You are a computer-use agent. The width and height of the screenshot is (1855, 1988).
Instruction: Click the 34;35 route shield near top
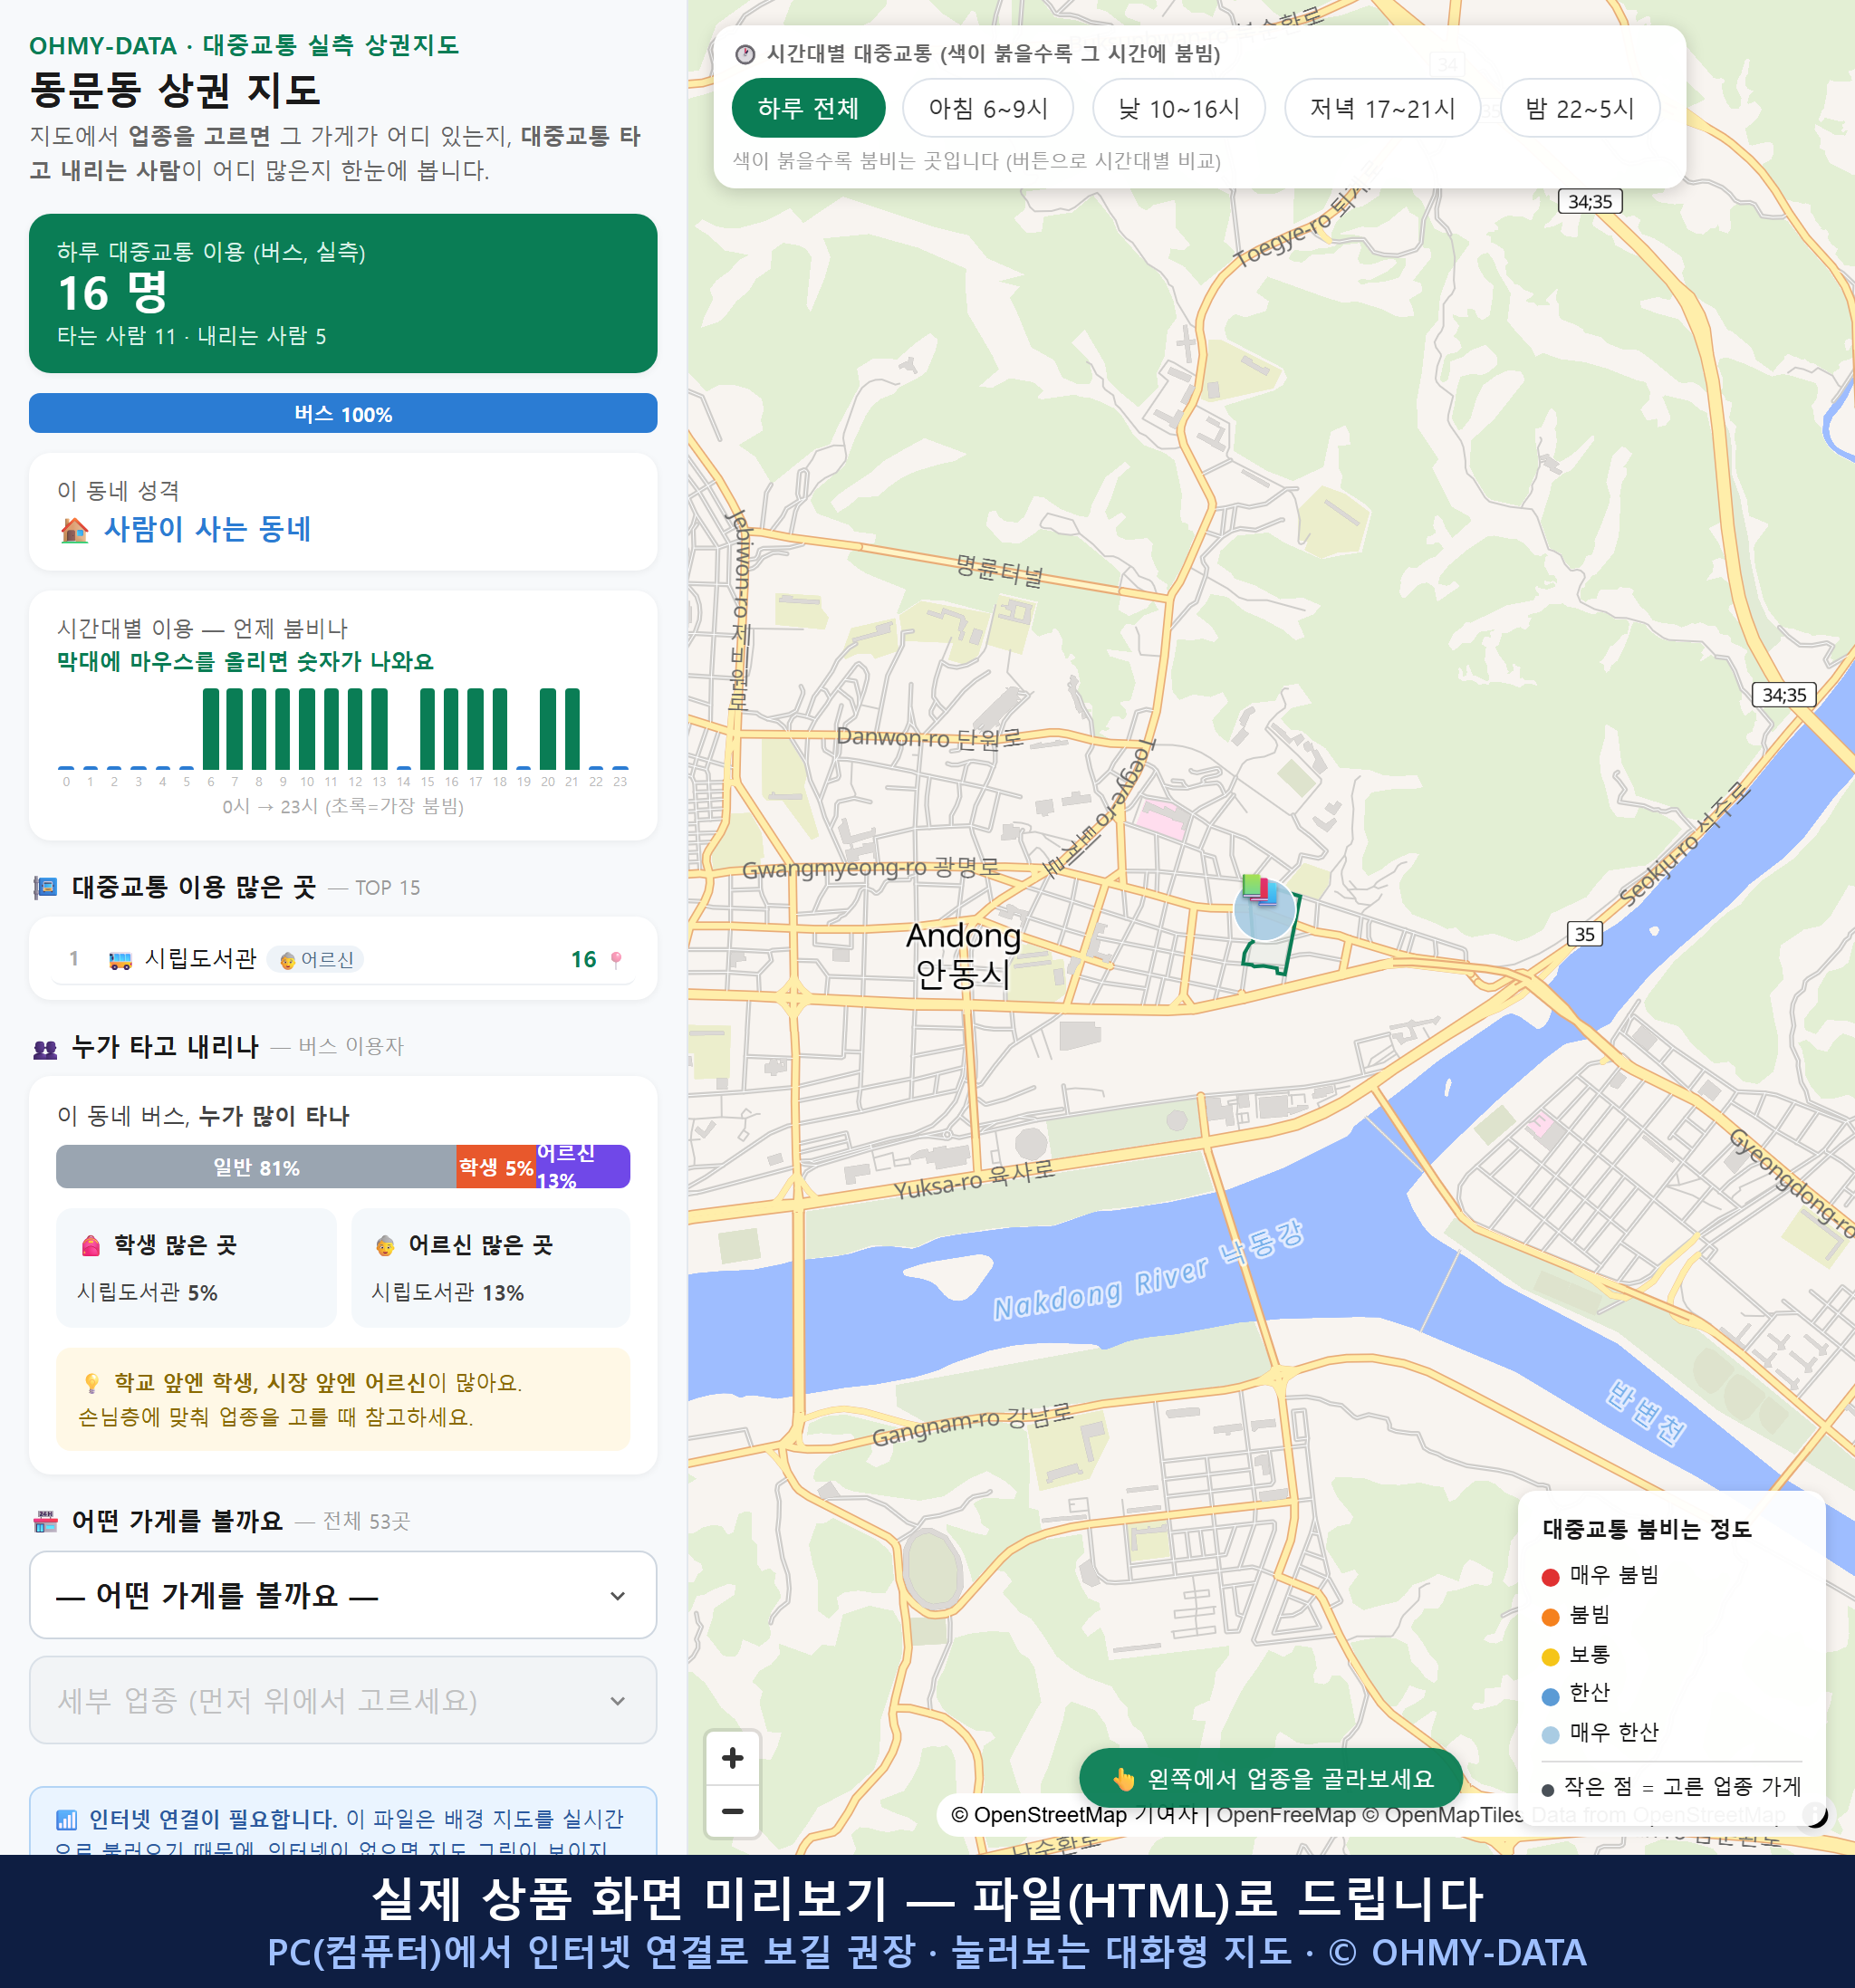1589,202
